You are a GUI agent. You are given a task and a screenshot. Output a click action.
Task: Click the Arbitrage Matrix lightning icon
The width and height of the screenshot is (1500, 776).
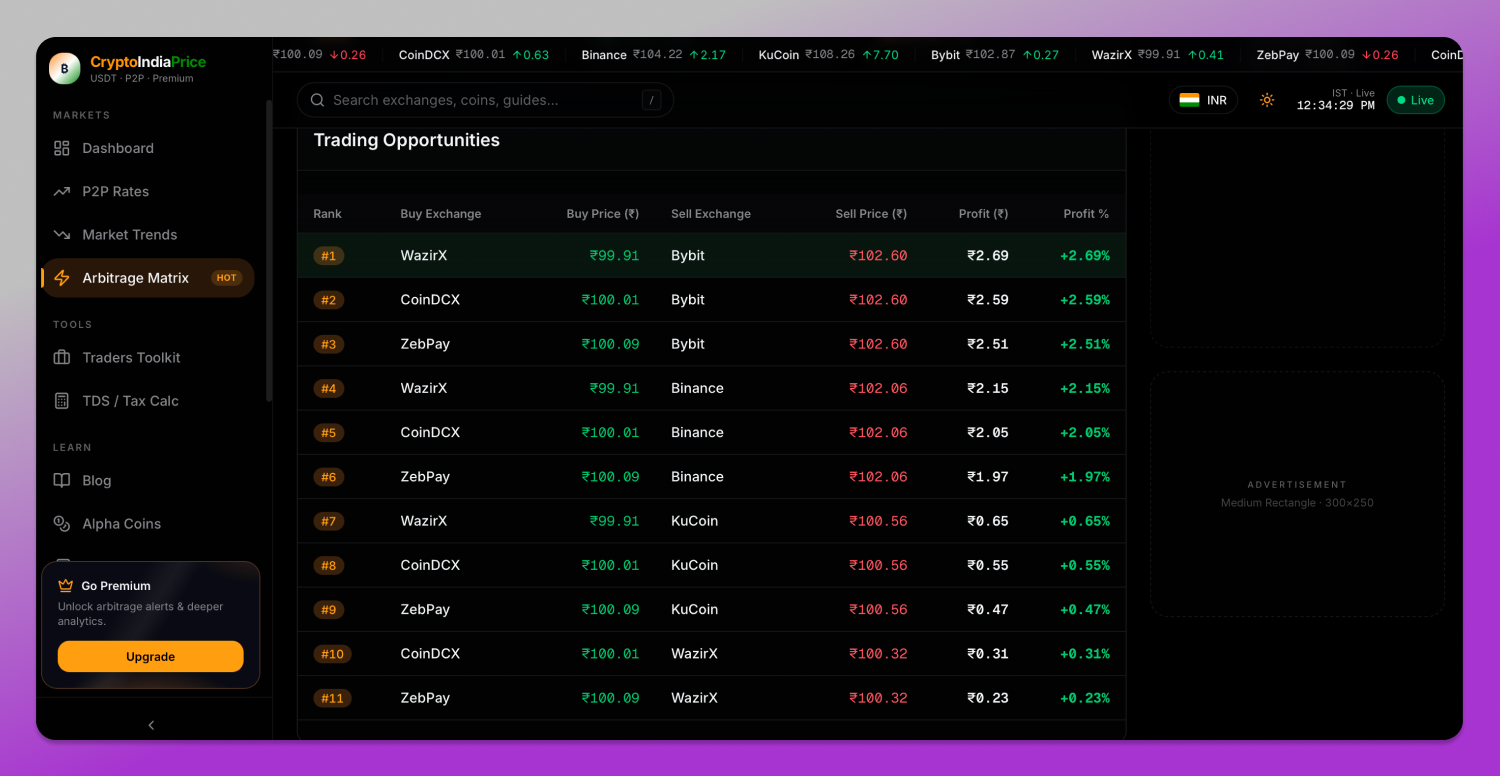tap(62, 278)
